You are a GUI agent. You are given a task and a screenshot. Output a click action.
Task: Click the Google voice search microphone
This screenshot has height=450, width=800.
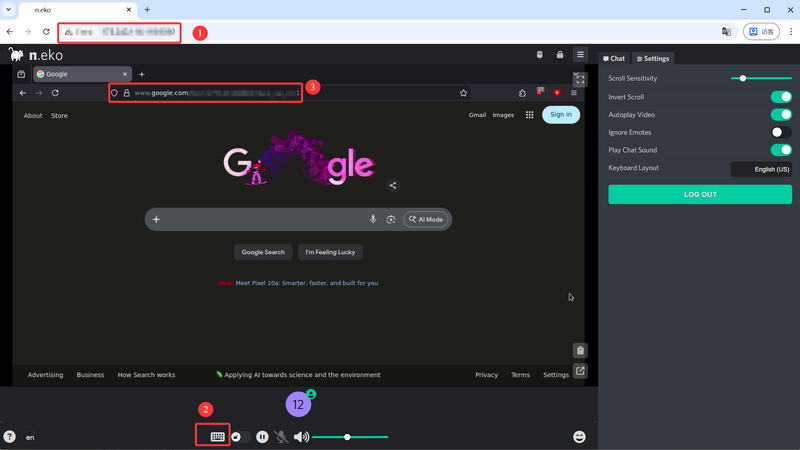(x=373, y=219)
